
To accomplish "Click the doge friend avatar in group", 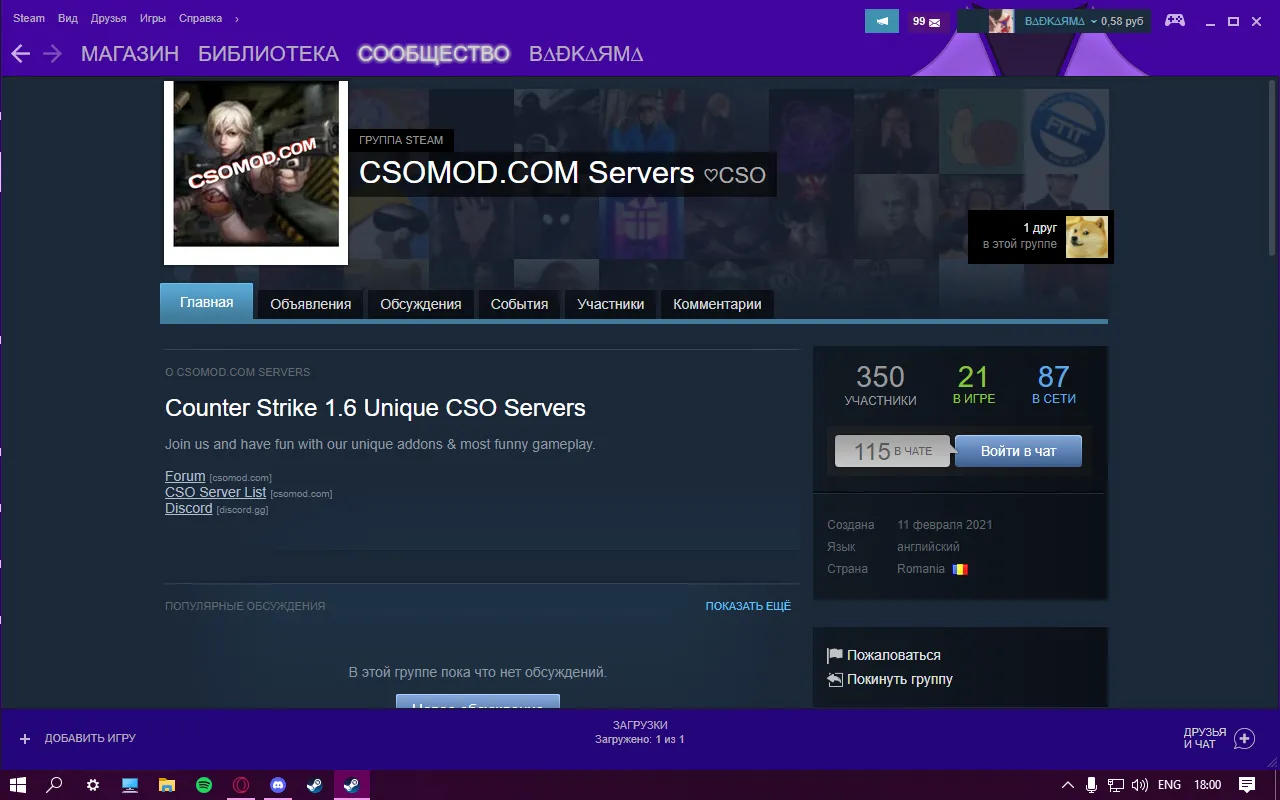I will (1087, 237).
